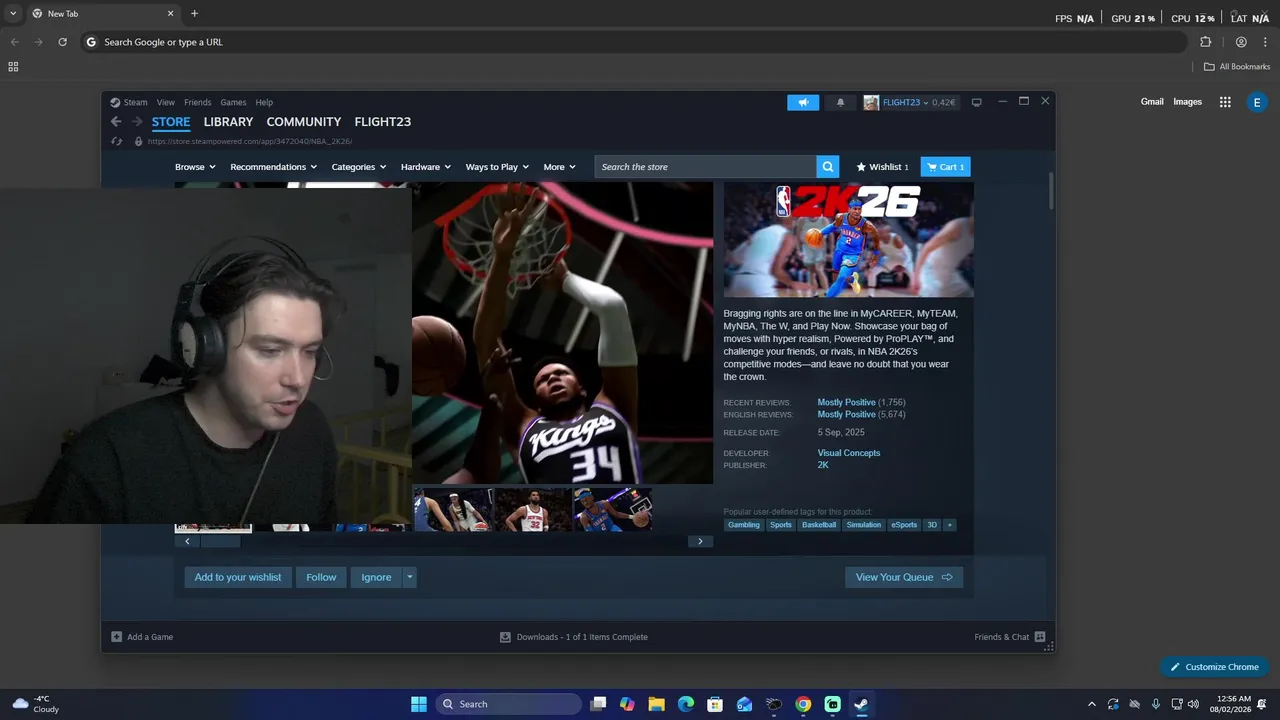This screenshot has width=1280, height=720.
Task: Click Google account avatar E
Action: point(1257,102)
